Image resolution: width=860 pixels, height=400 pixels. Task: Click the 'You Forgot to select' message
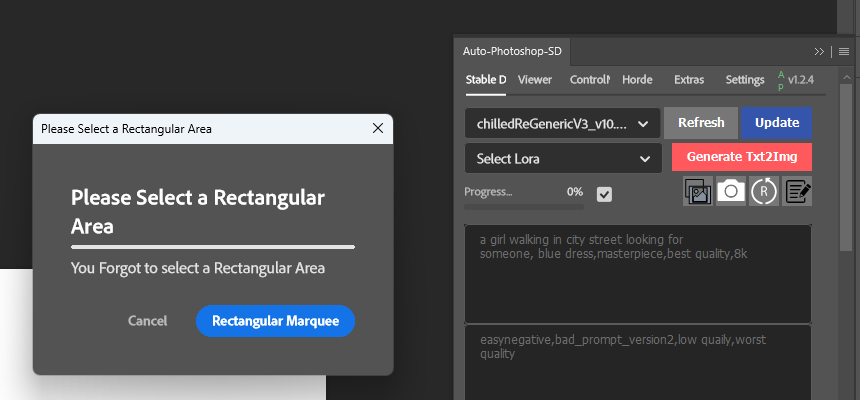tap(198, 268)
